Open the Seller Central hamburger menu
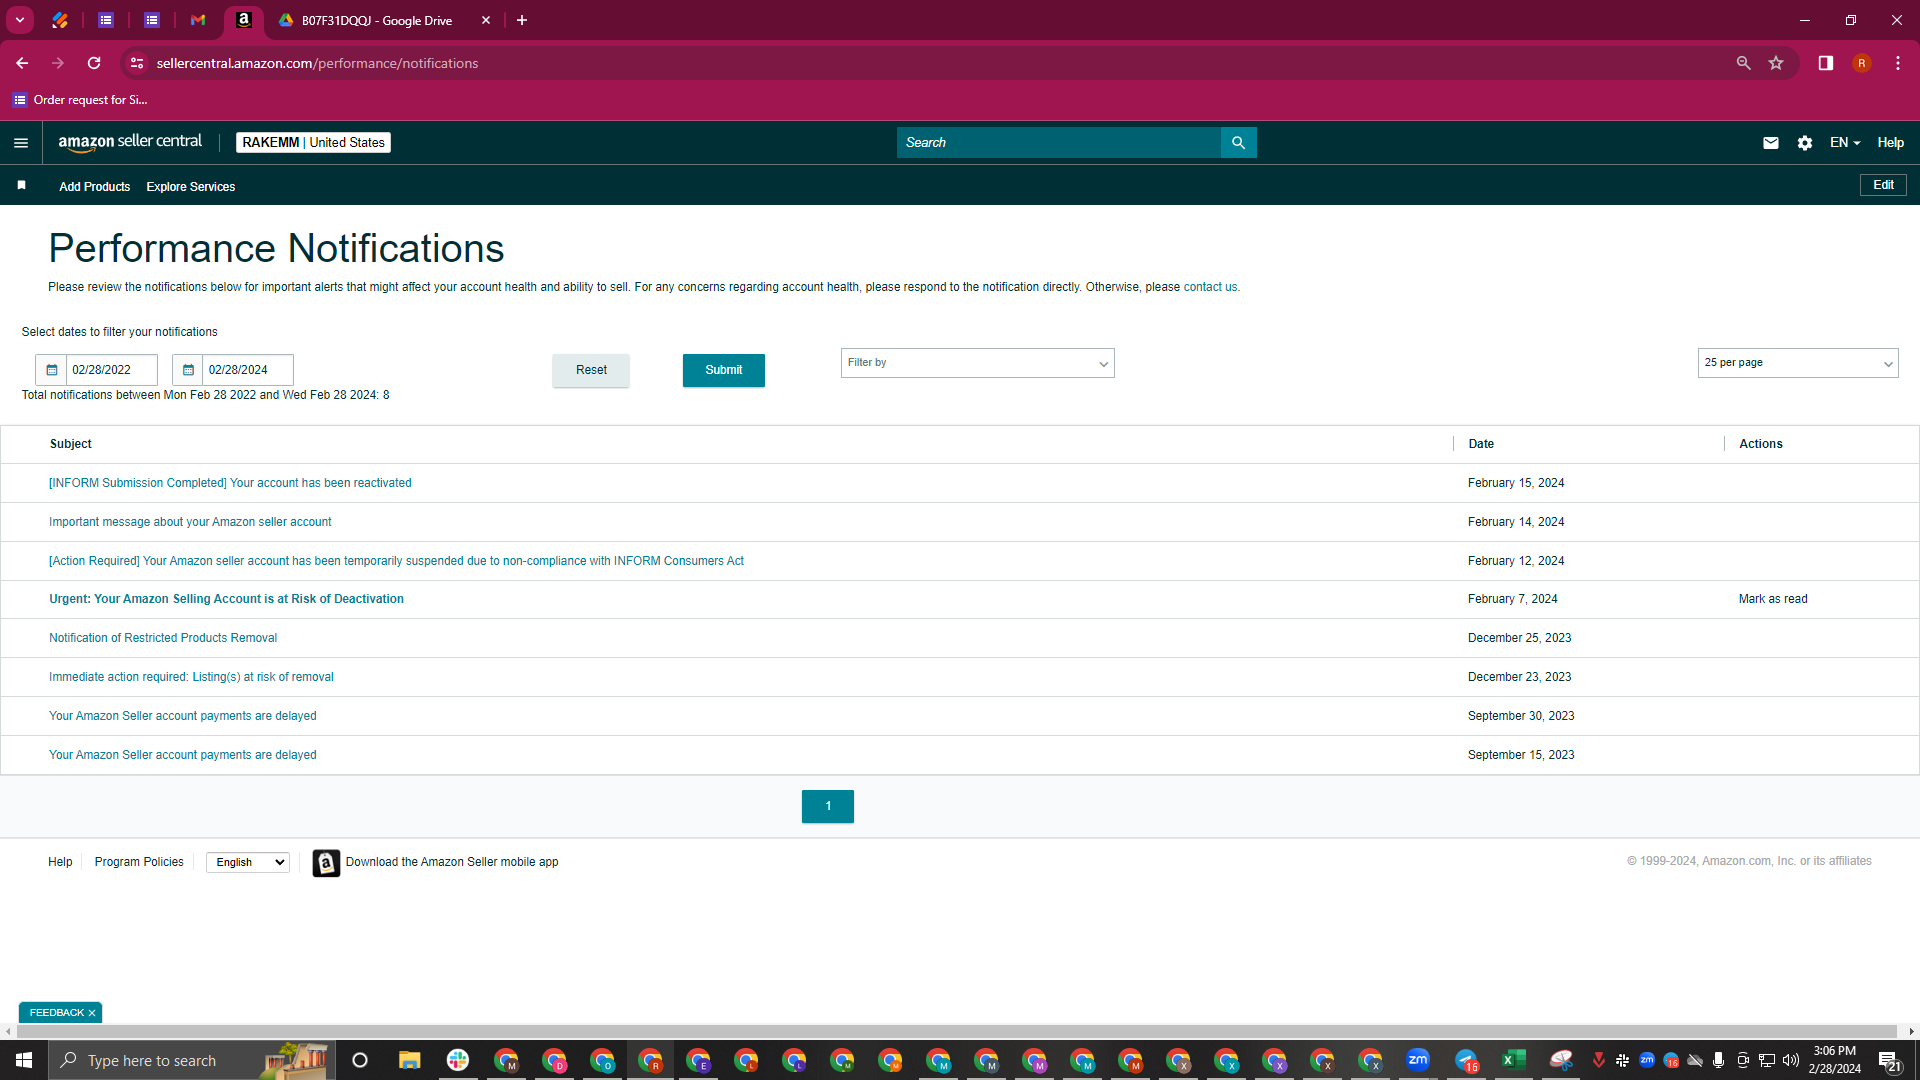Viewport: 1920px width, 1080px height. click(x=21, y=143)
